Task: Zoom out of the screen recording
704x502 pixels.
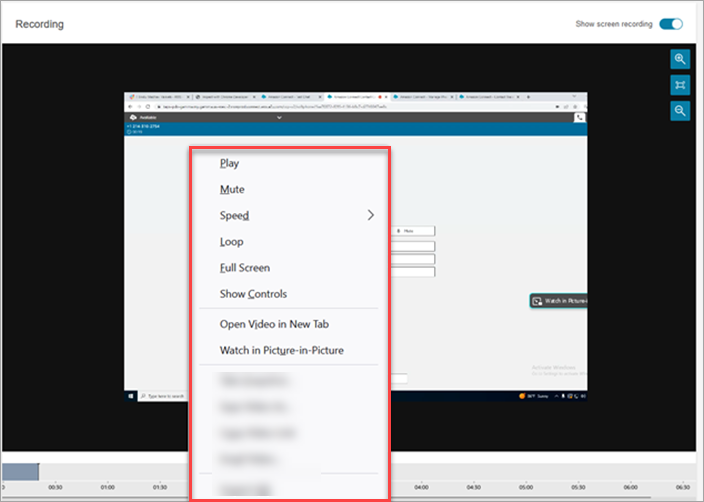Action: coord(680,111)
